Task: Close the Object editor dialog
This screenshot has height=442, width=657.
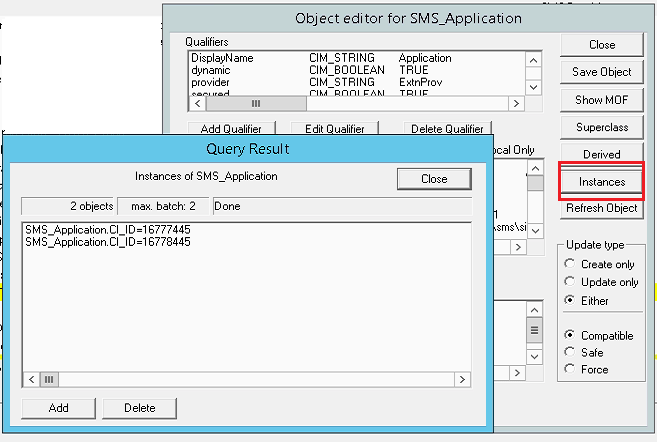Action: (601, 45)
